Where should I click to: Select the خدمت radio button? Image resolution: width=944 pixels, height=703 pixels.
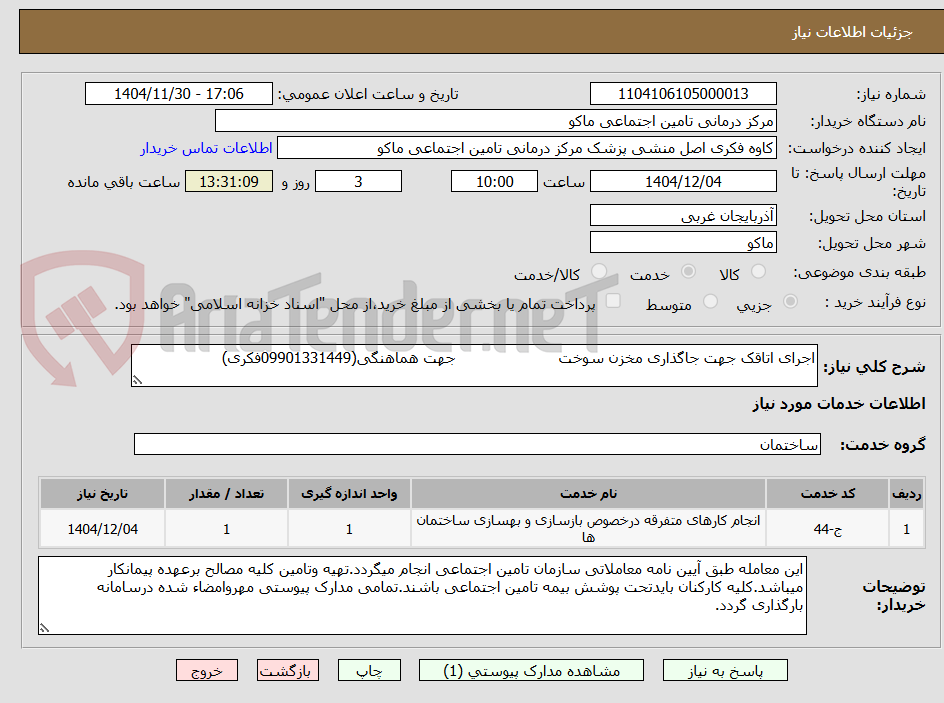click(x=688, y=272)
